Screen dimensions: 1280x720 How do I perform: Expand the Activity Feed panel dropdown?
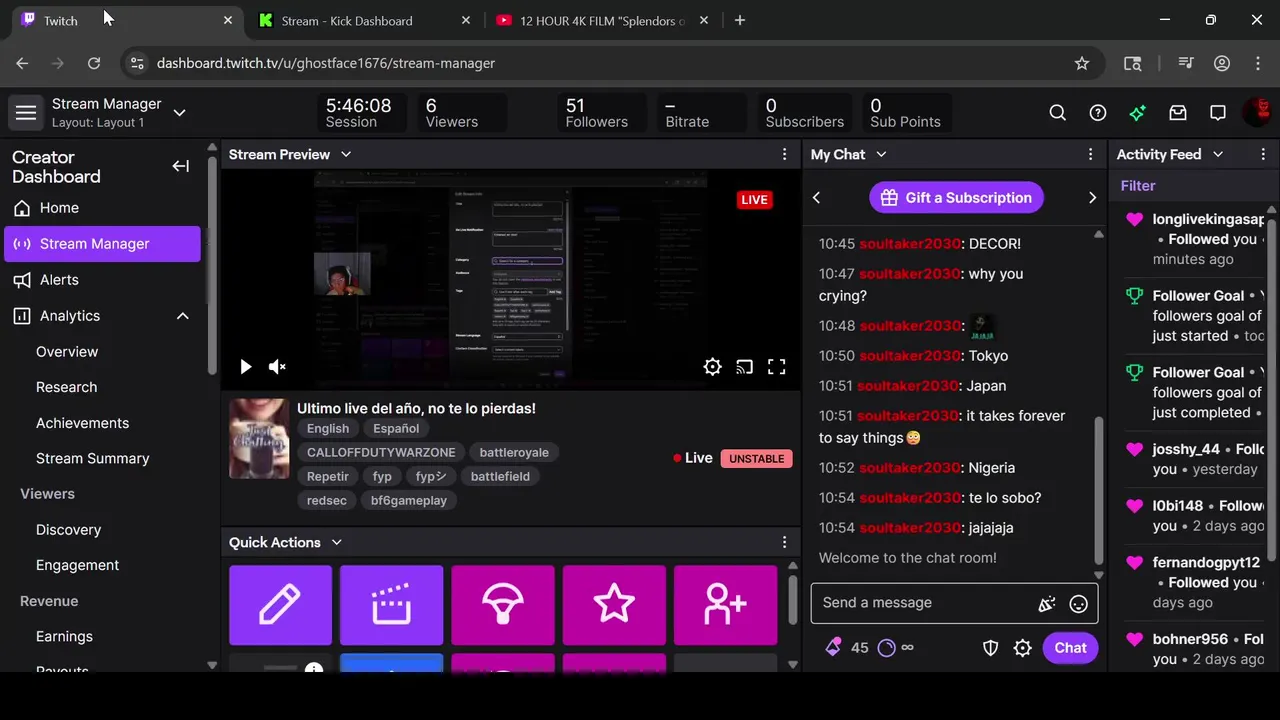(1218, 154)
